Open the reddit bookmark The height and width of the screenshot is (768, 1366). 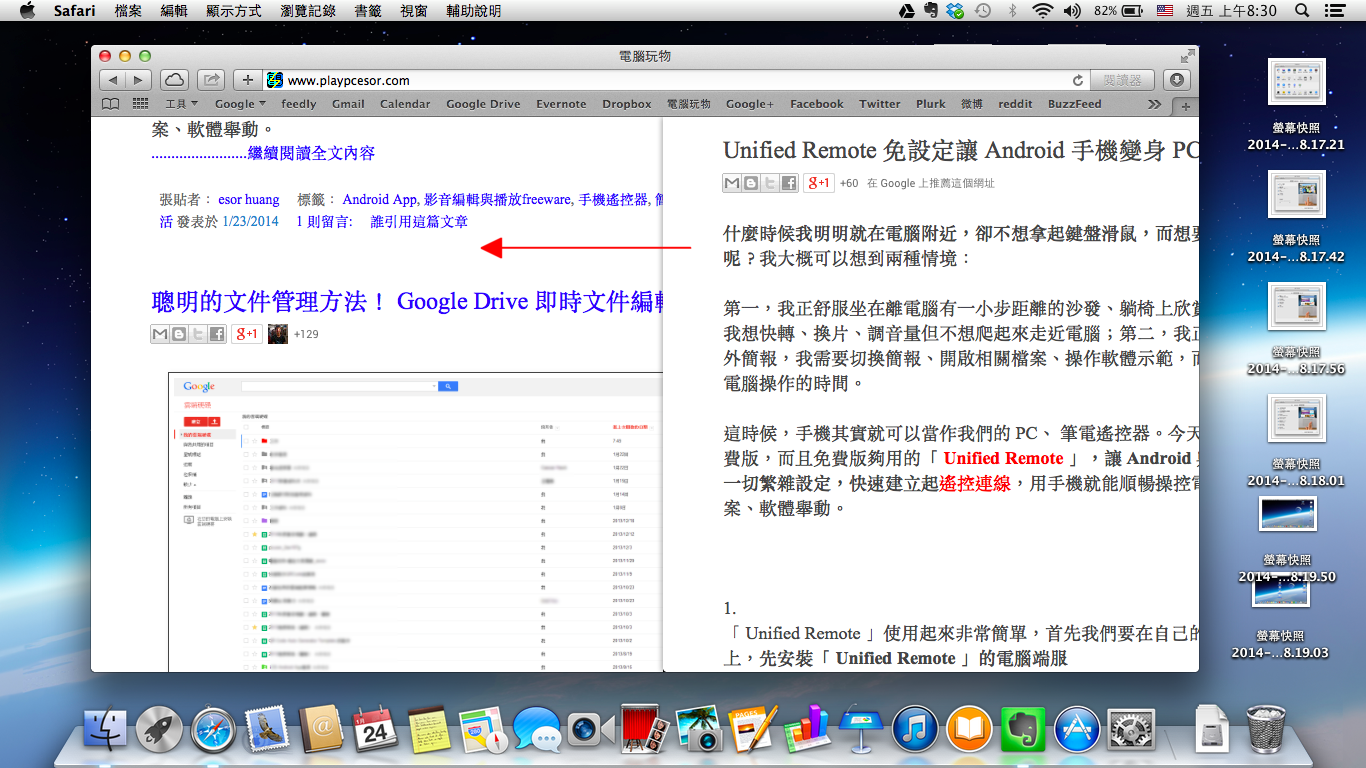pyautogui.click(x=1015, y=103)
